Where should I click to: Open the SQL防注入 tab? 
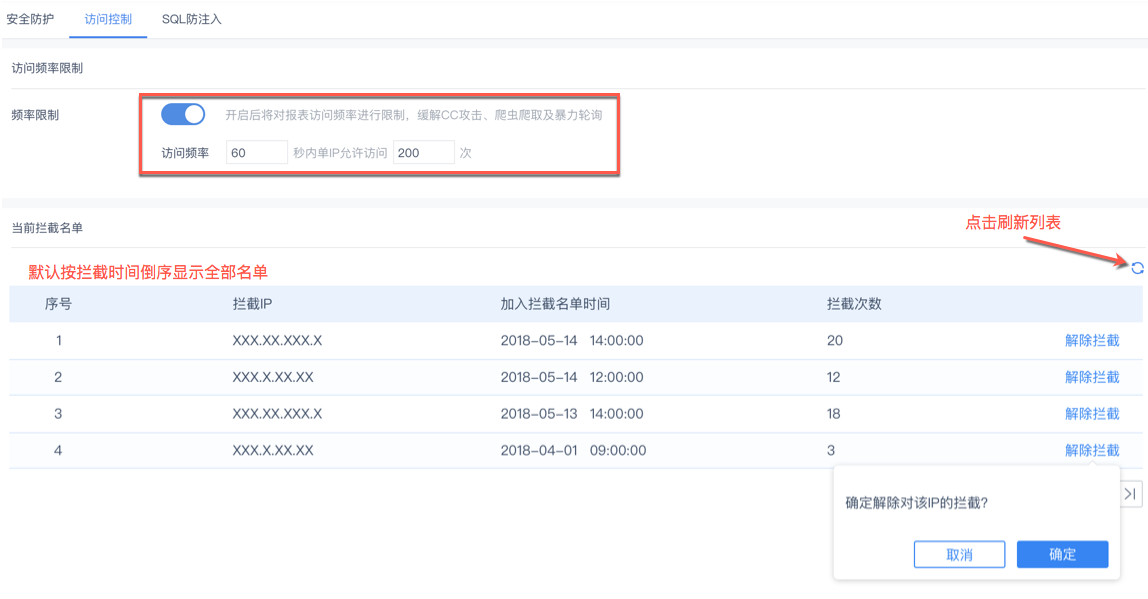(x=191, y=19)
